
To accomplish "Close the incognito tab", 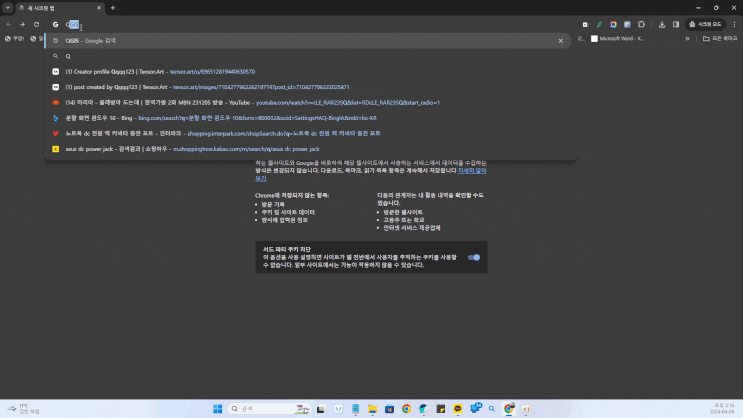I will 99,8.
